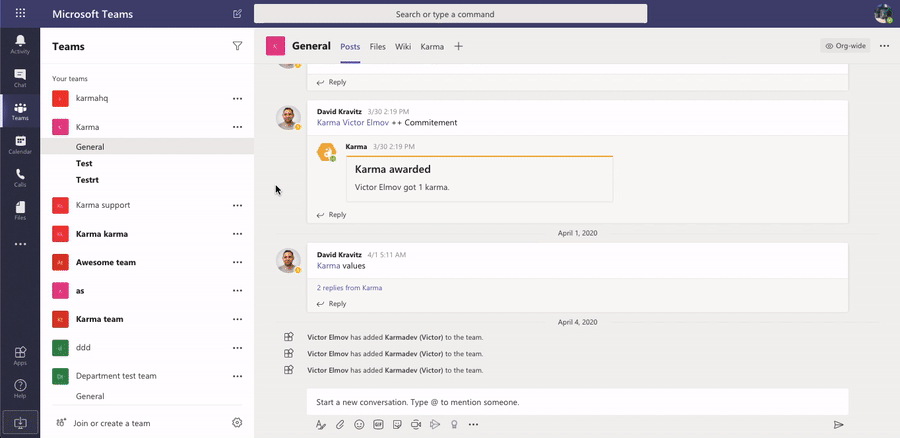
Task: Open the Activity bell in the sidebar
Action: point(20,44)
